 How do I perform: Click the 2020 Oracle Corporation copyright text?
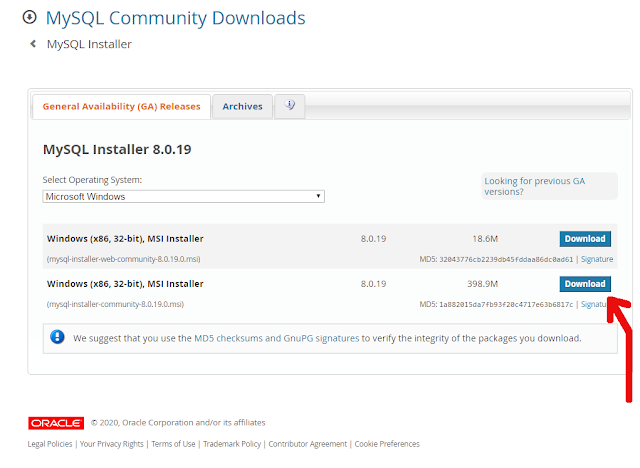[x=178, y=423]
